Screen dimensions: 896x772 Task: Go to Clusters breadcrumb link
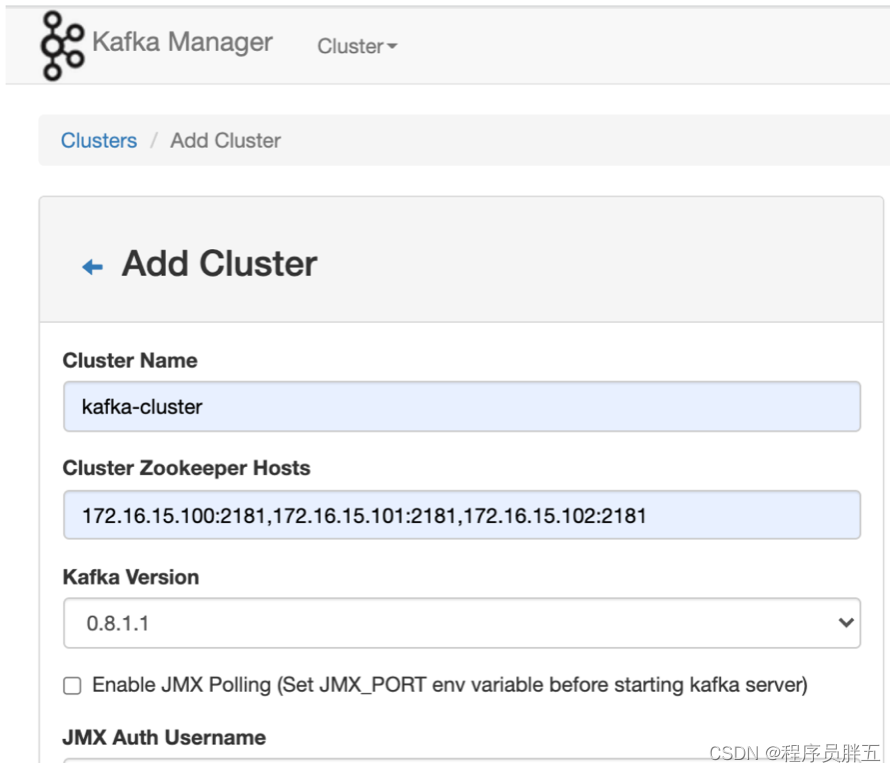(x=99, y=141)
